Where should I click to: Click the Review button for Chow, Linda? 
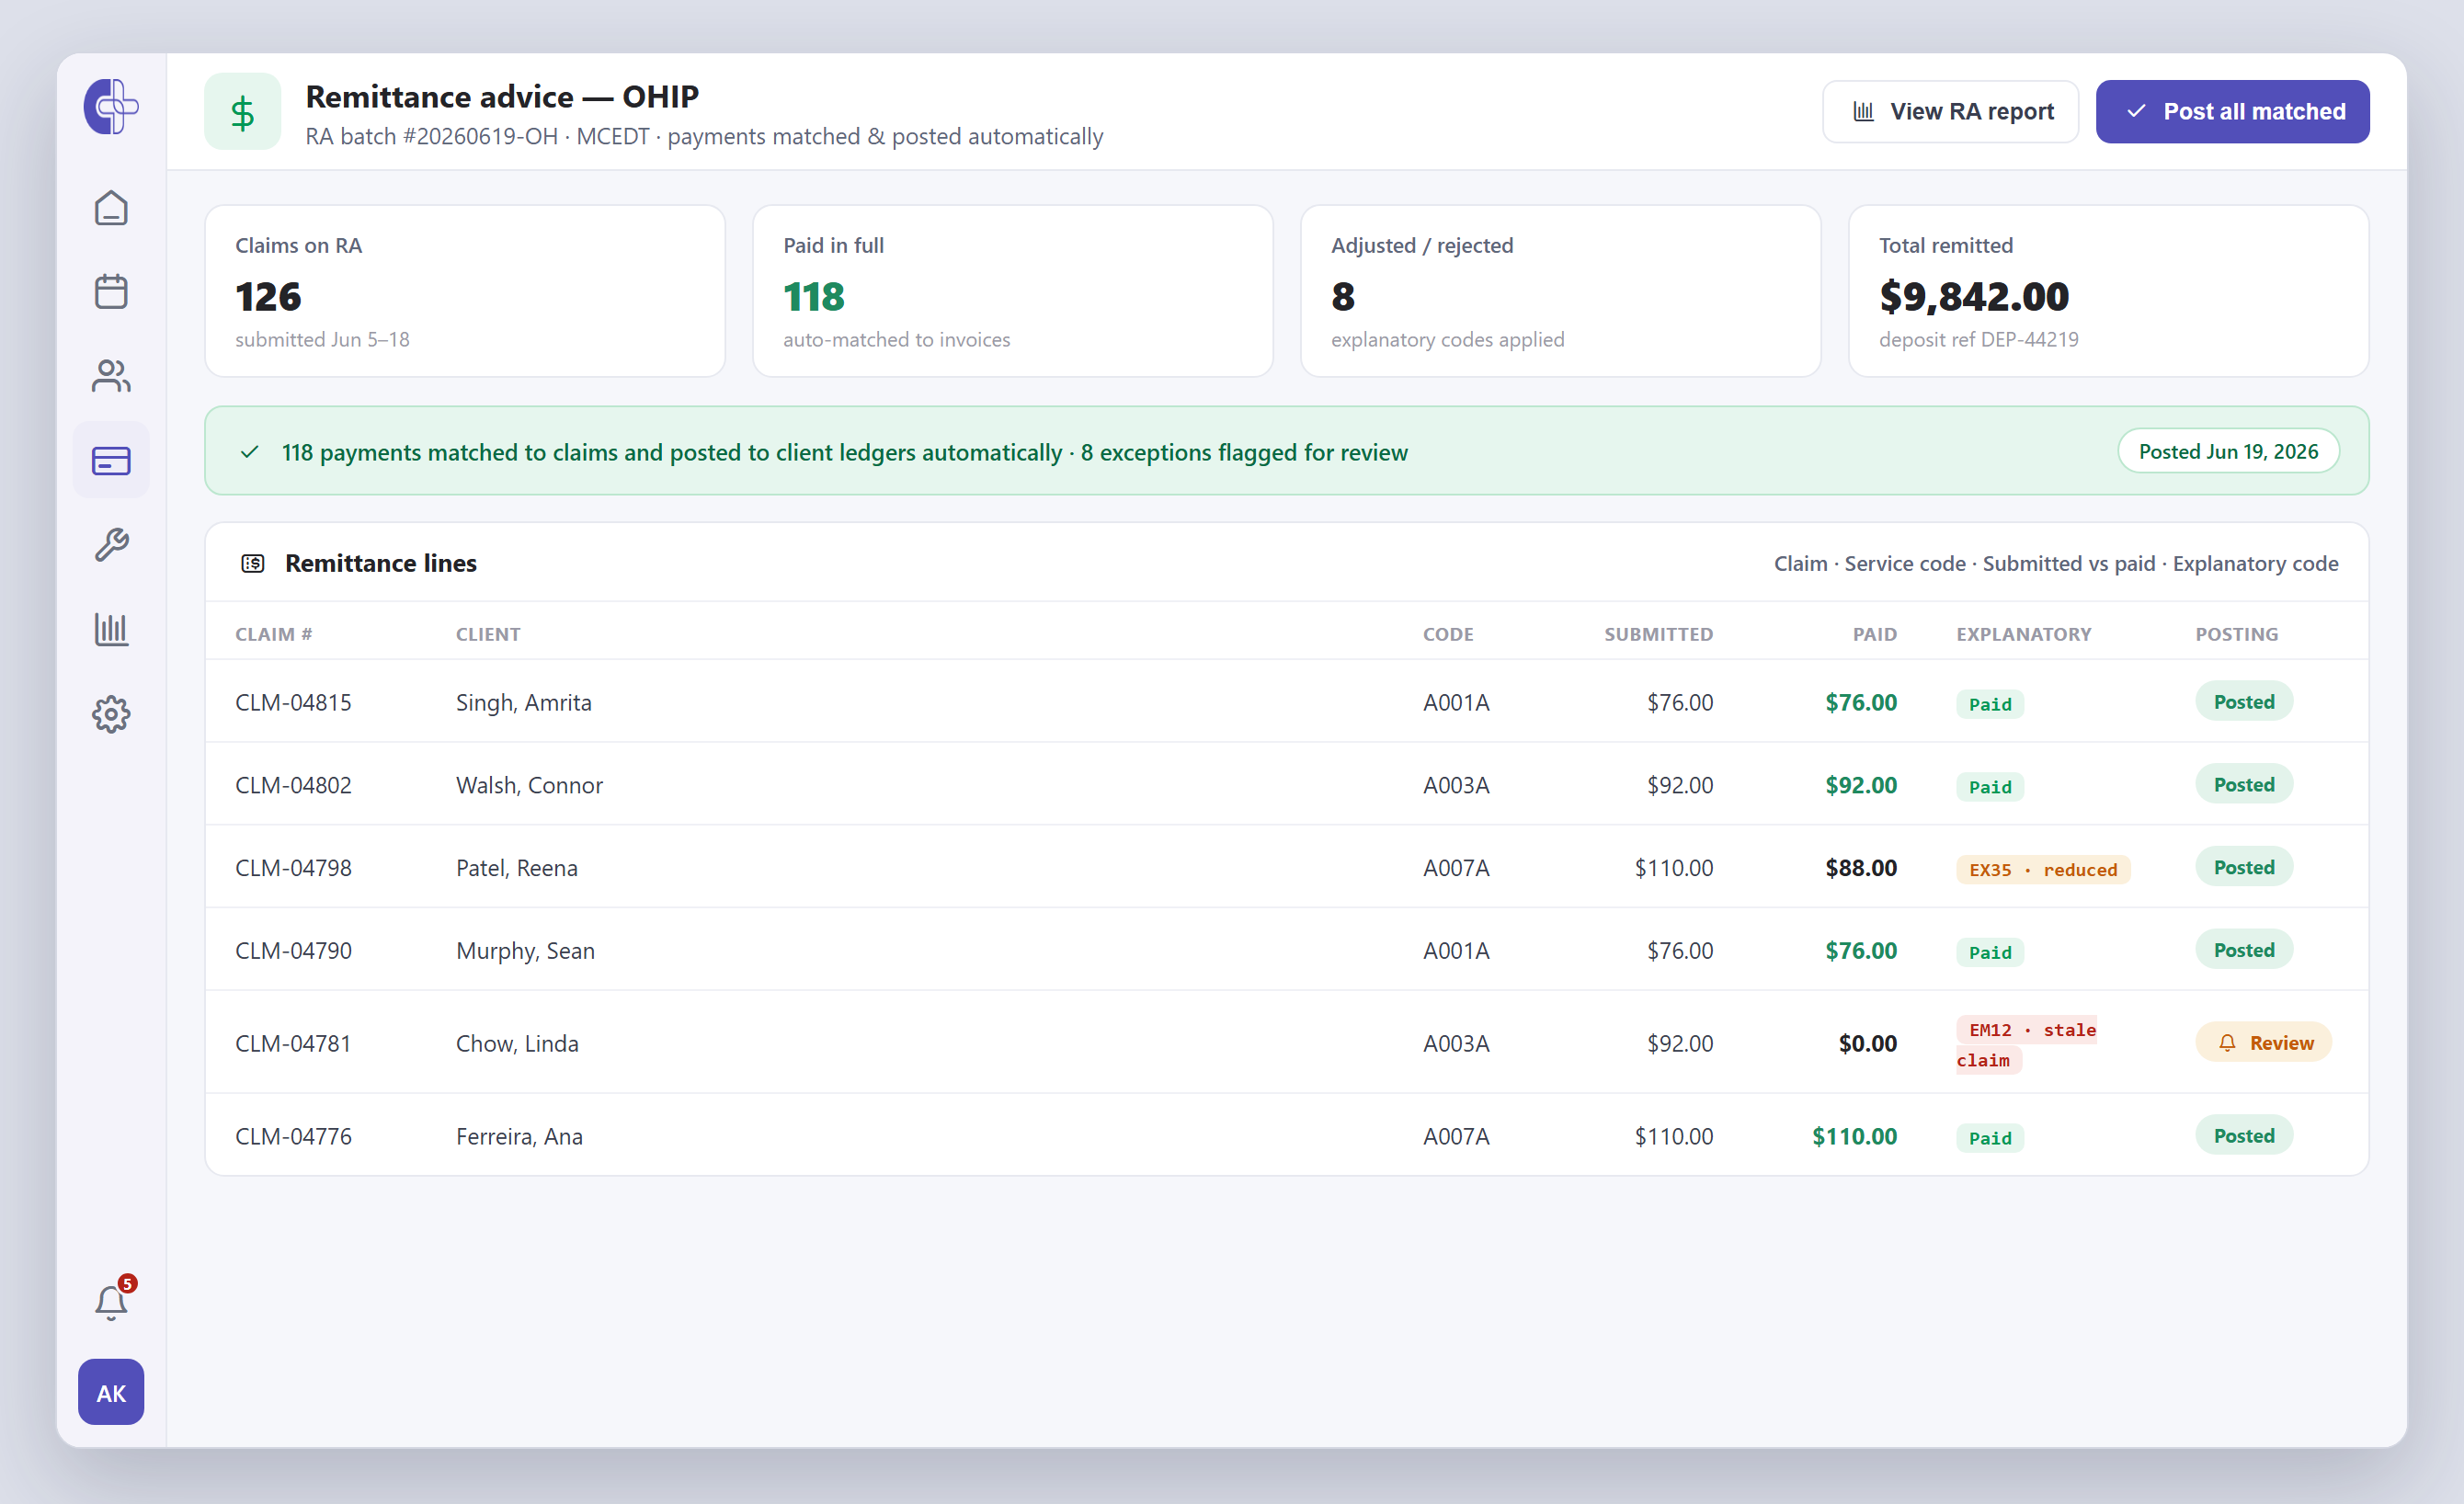(2263, 1043)
